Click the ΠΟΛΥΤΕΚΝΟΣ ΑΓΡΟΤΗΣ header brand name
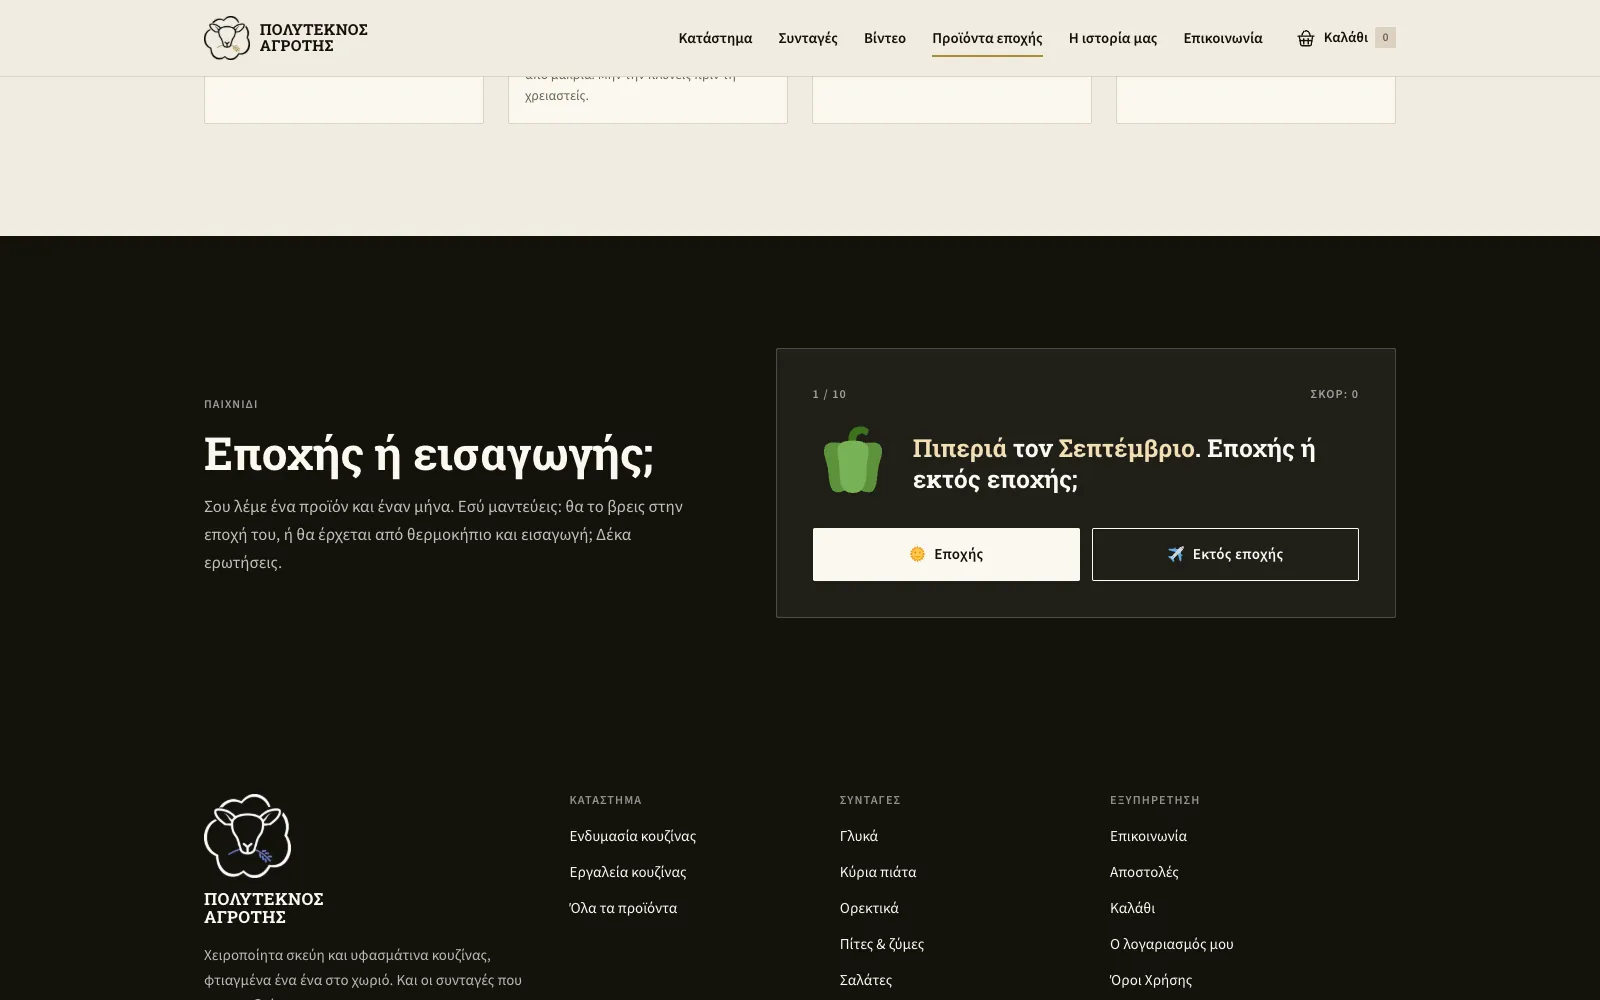This screenshot has width=1600, height=1000. point(313,38)
